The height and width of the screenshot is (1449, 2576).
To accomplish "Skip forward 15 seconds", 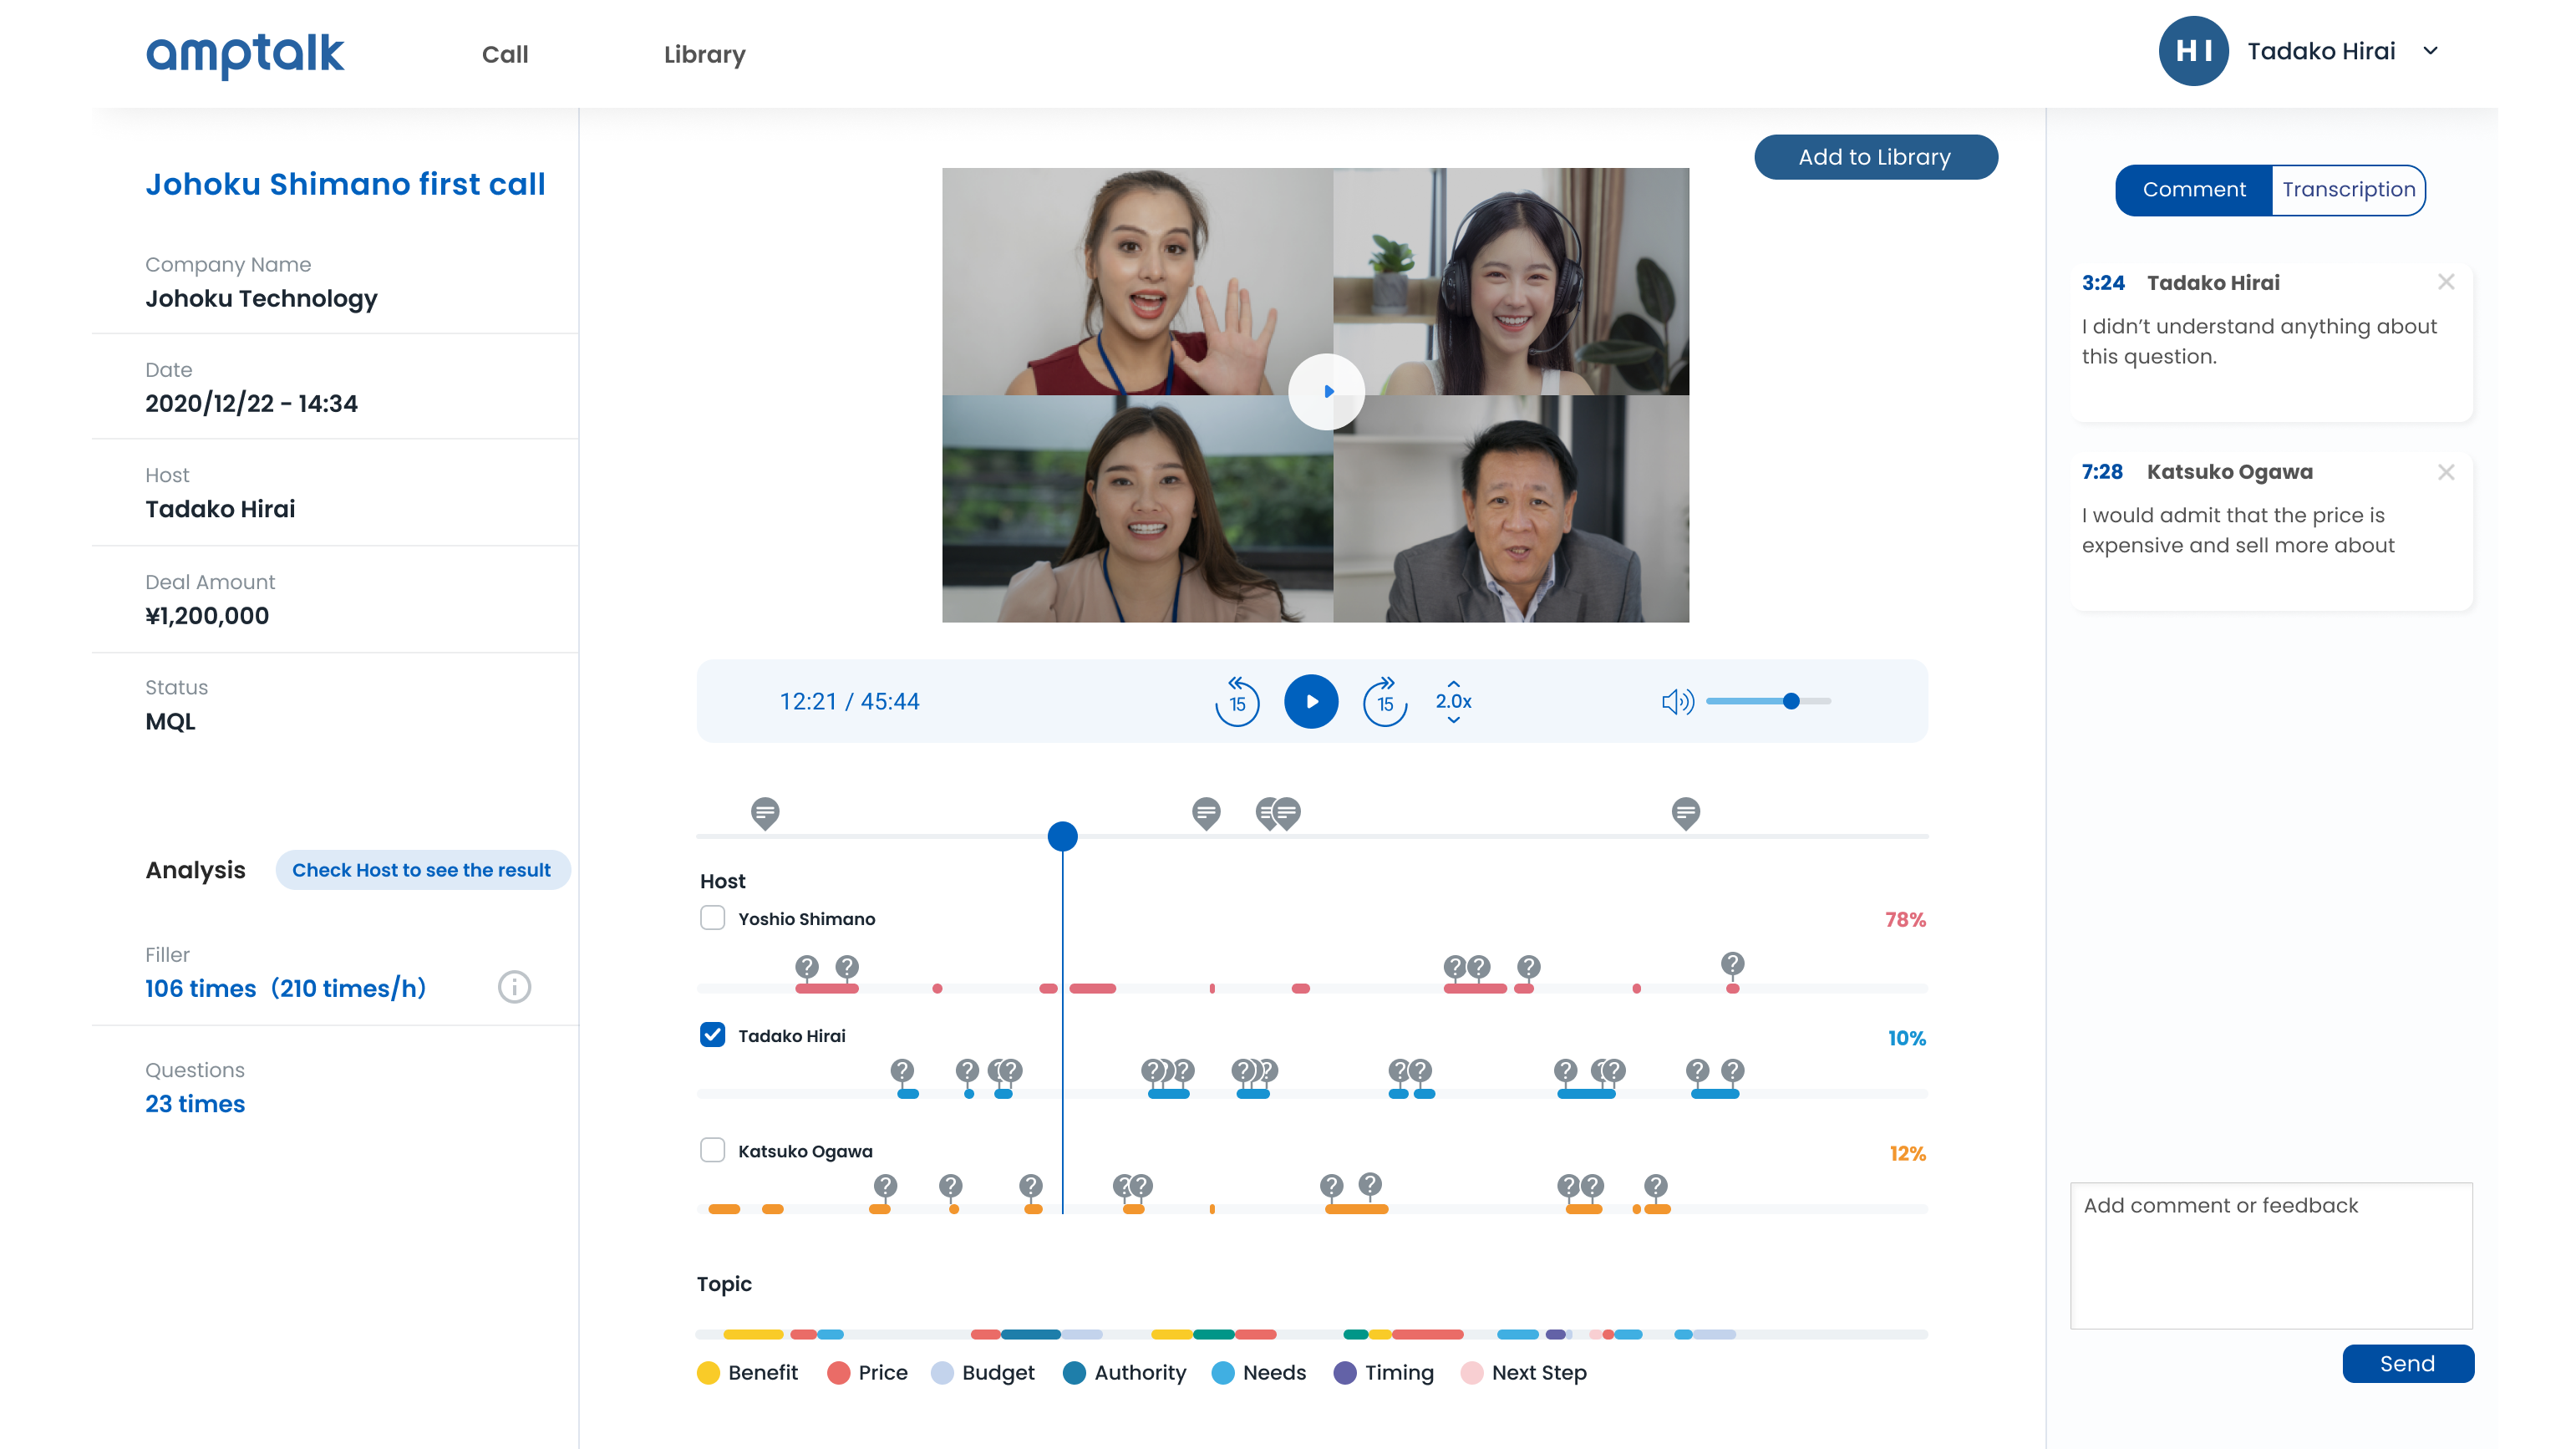I will pos(1385,701).
